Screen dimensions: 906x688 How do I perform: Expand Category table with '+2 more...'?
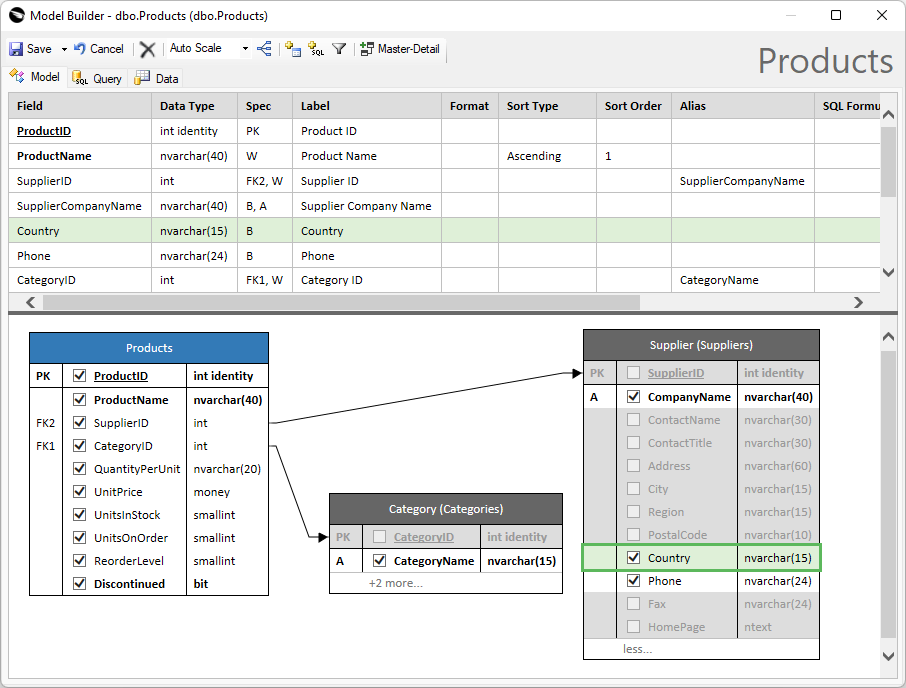tap(395, 583)
